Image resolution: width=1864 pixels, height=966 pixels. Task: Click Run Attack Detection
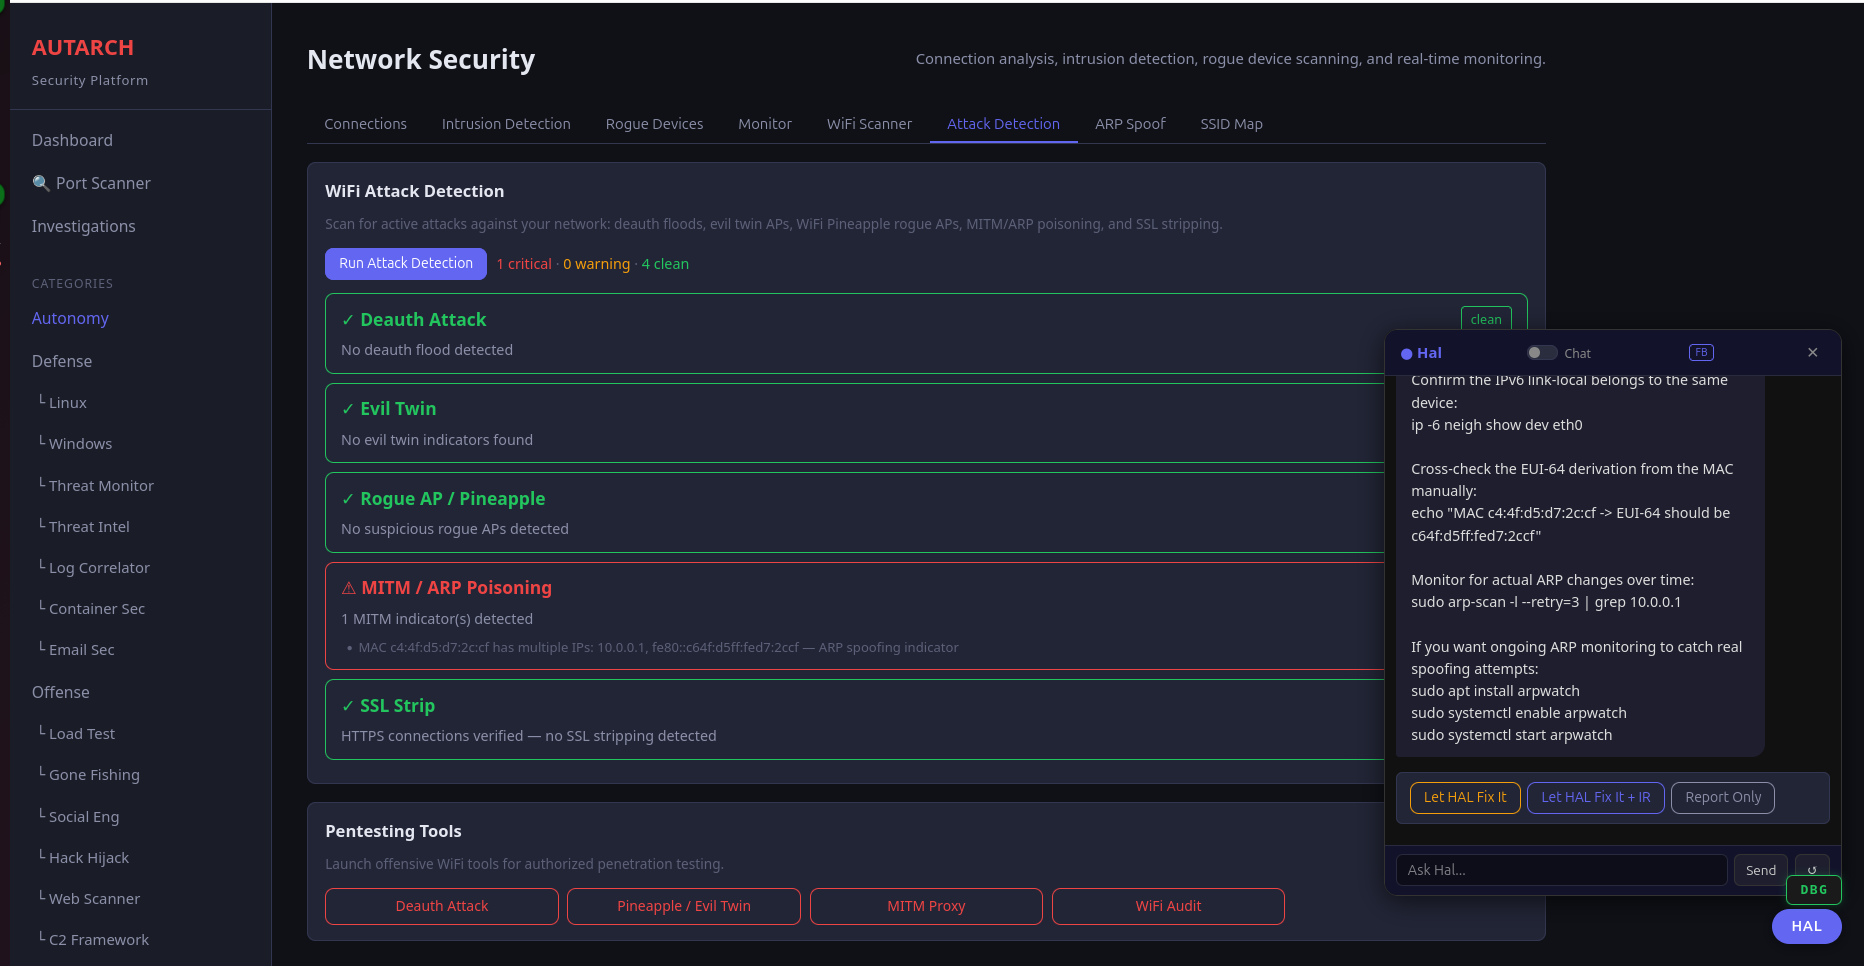405,263
